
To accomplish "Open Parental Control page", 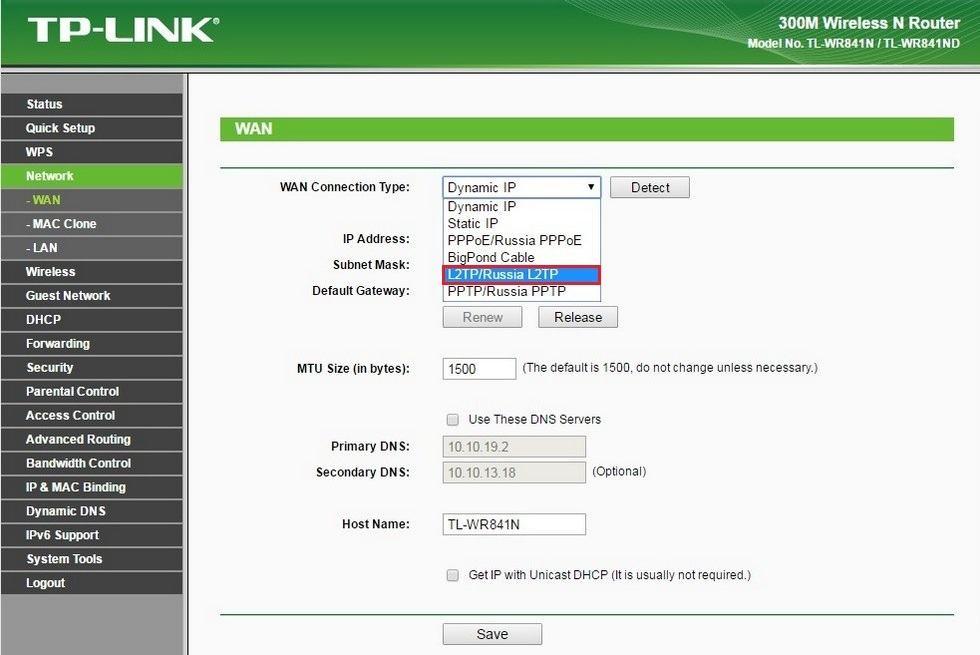I will pyautogui.click(x=91, y=391).
